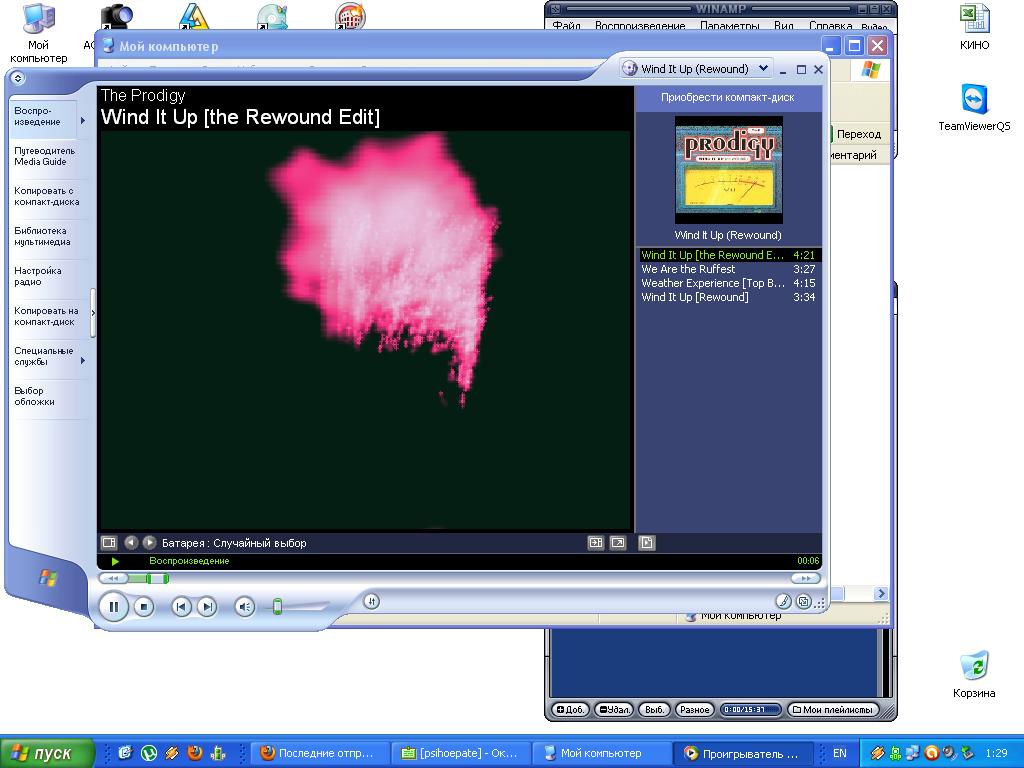Stop the current track
Viewport: 1024px width, 768px height.
tap(144, 607)
